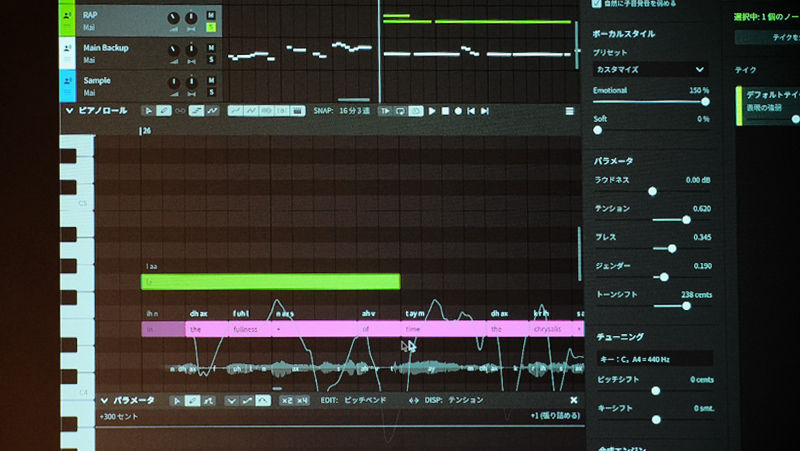
Task: Click the key field showing A4 = 440 Hz
Action: pos(652,358)
